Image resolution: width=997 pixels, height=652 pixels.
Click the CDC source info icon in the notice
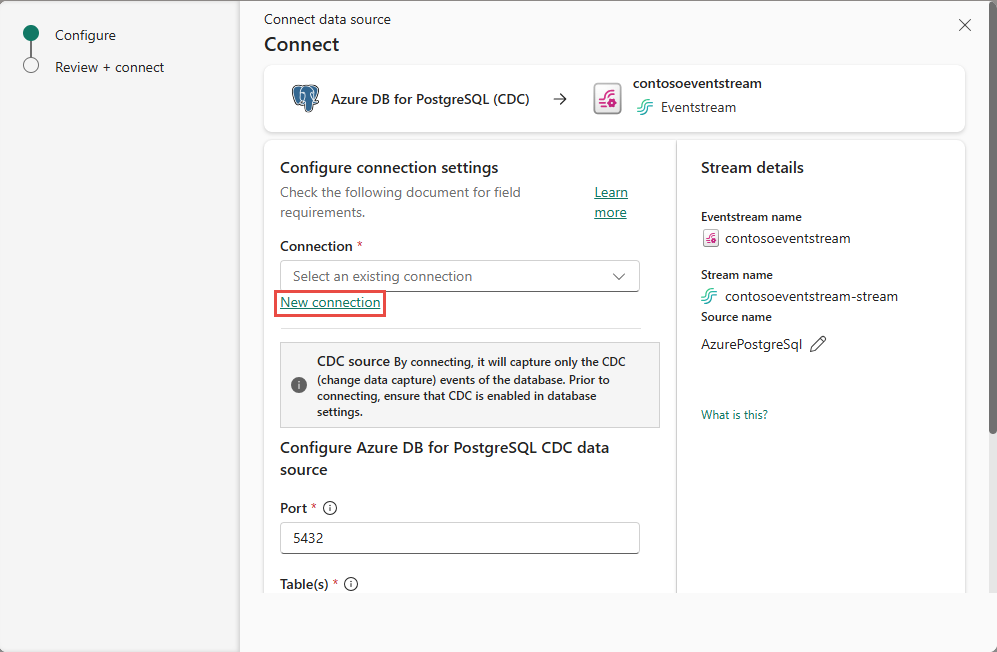coord(299,385)
